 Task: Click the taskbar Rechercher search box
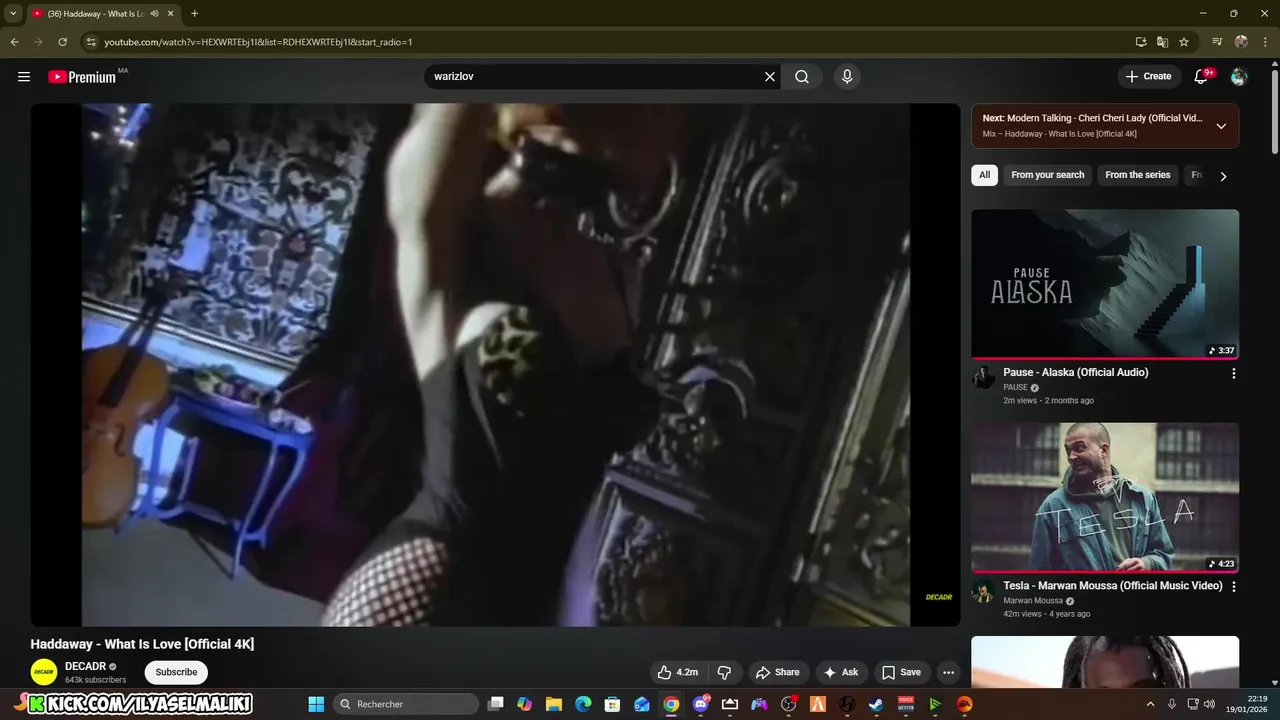coord(406,704)
